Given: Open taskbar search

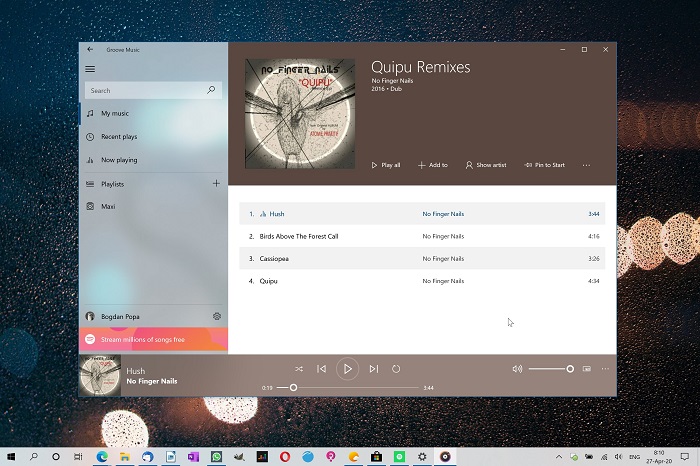Looking at the screenshot, I should [33, 457].
